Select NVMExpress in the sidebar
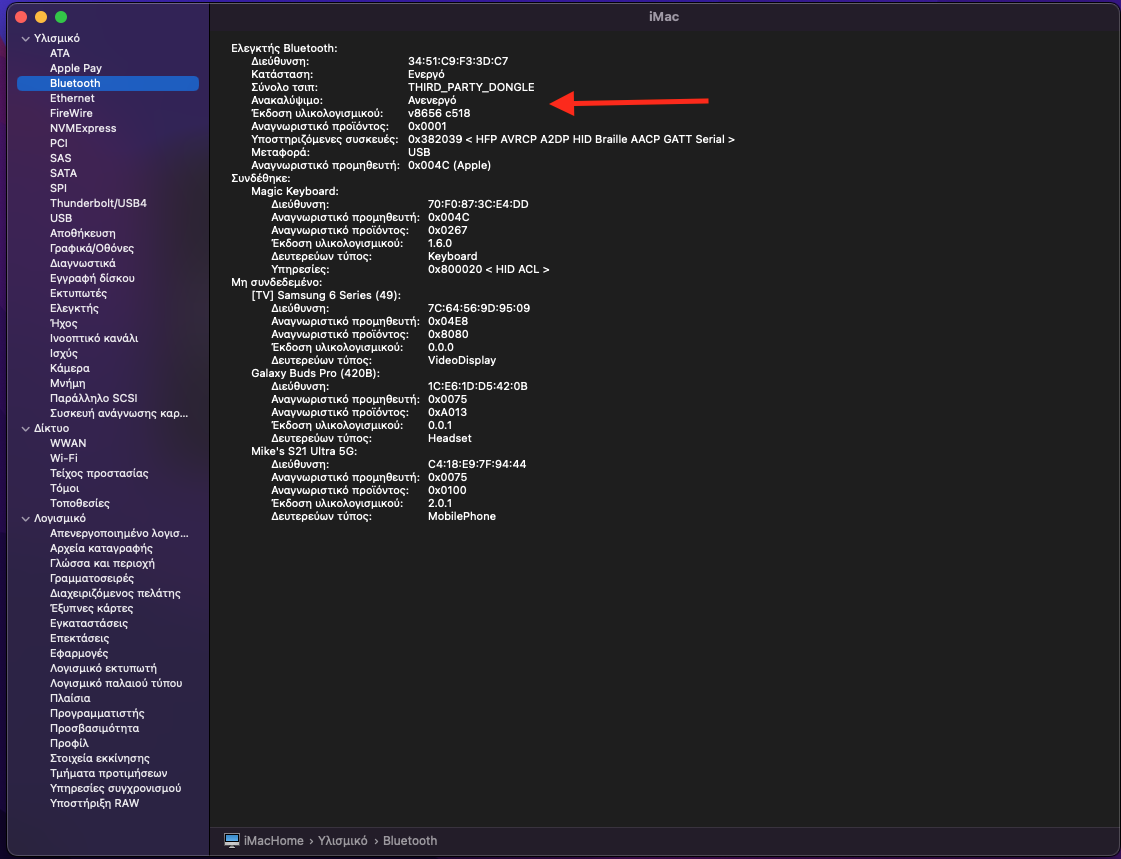The height and width of the screenshot is (859, 1121). (x=83, y=129)
